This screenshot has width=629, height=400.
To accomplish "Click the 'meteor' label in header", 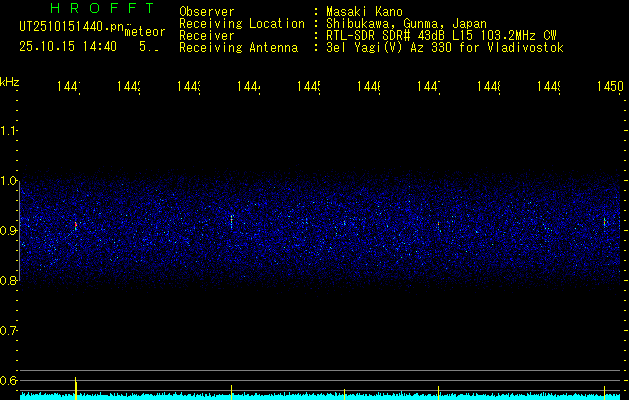I will (145, 31).
